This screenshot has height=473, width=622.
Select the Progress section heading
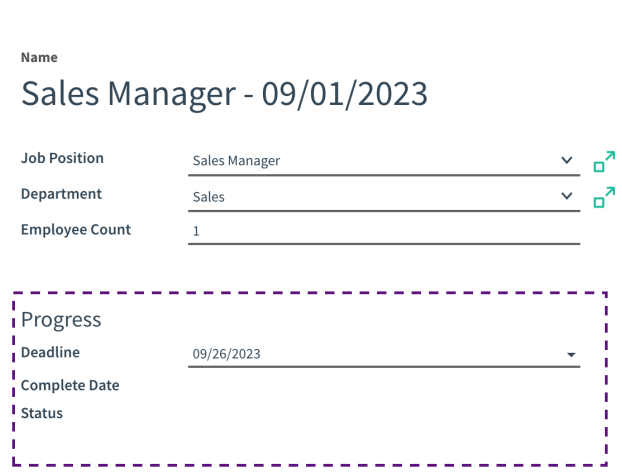(x=61, y=320)
